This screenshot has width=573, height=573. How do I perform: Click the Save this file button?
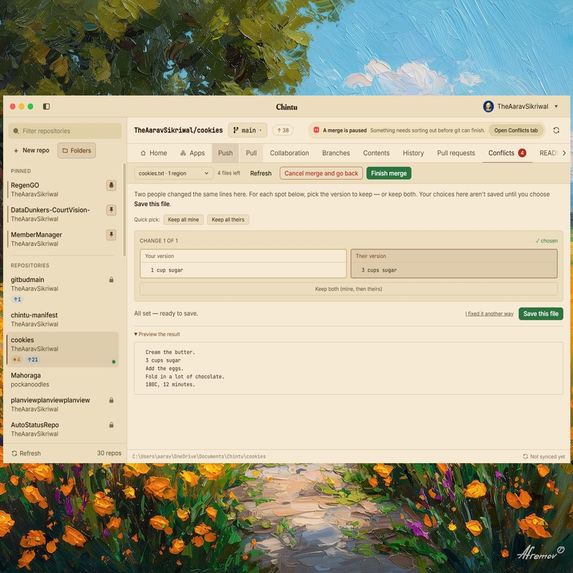[540, 314]
